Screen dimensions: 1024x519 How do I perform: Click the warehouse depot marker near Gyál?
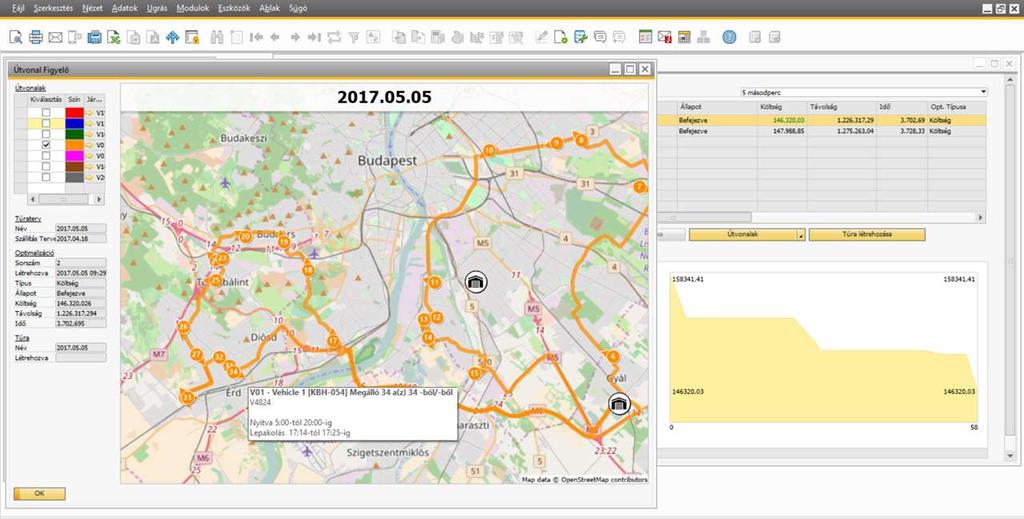618,405
